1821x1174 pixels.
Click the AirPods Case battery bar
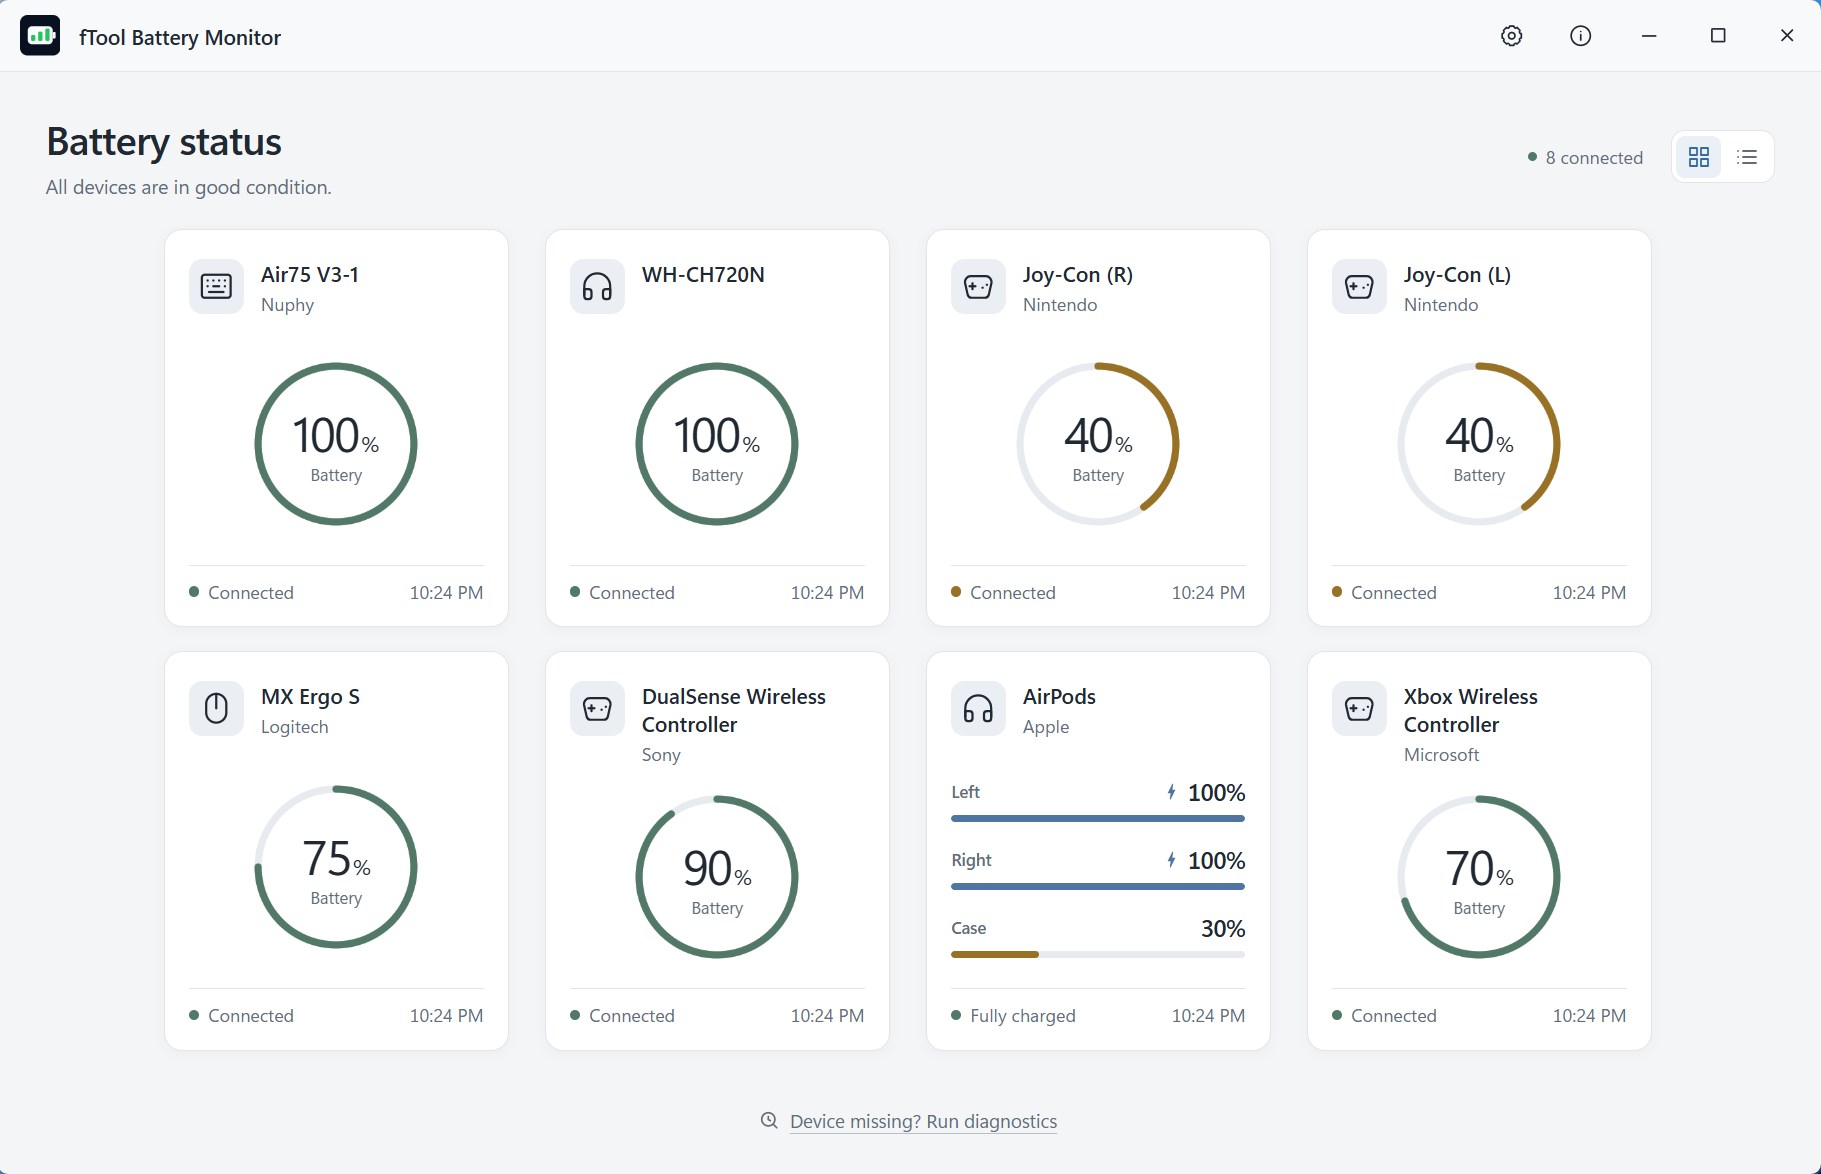[x=1098, y=954]
